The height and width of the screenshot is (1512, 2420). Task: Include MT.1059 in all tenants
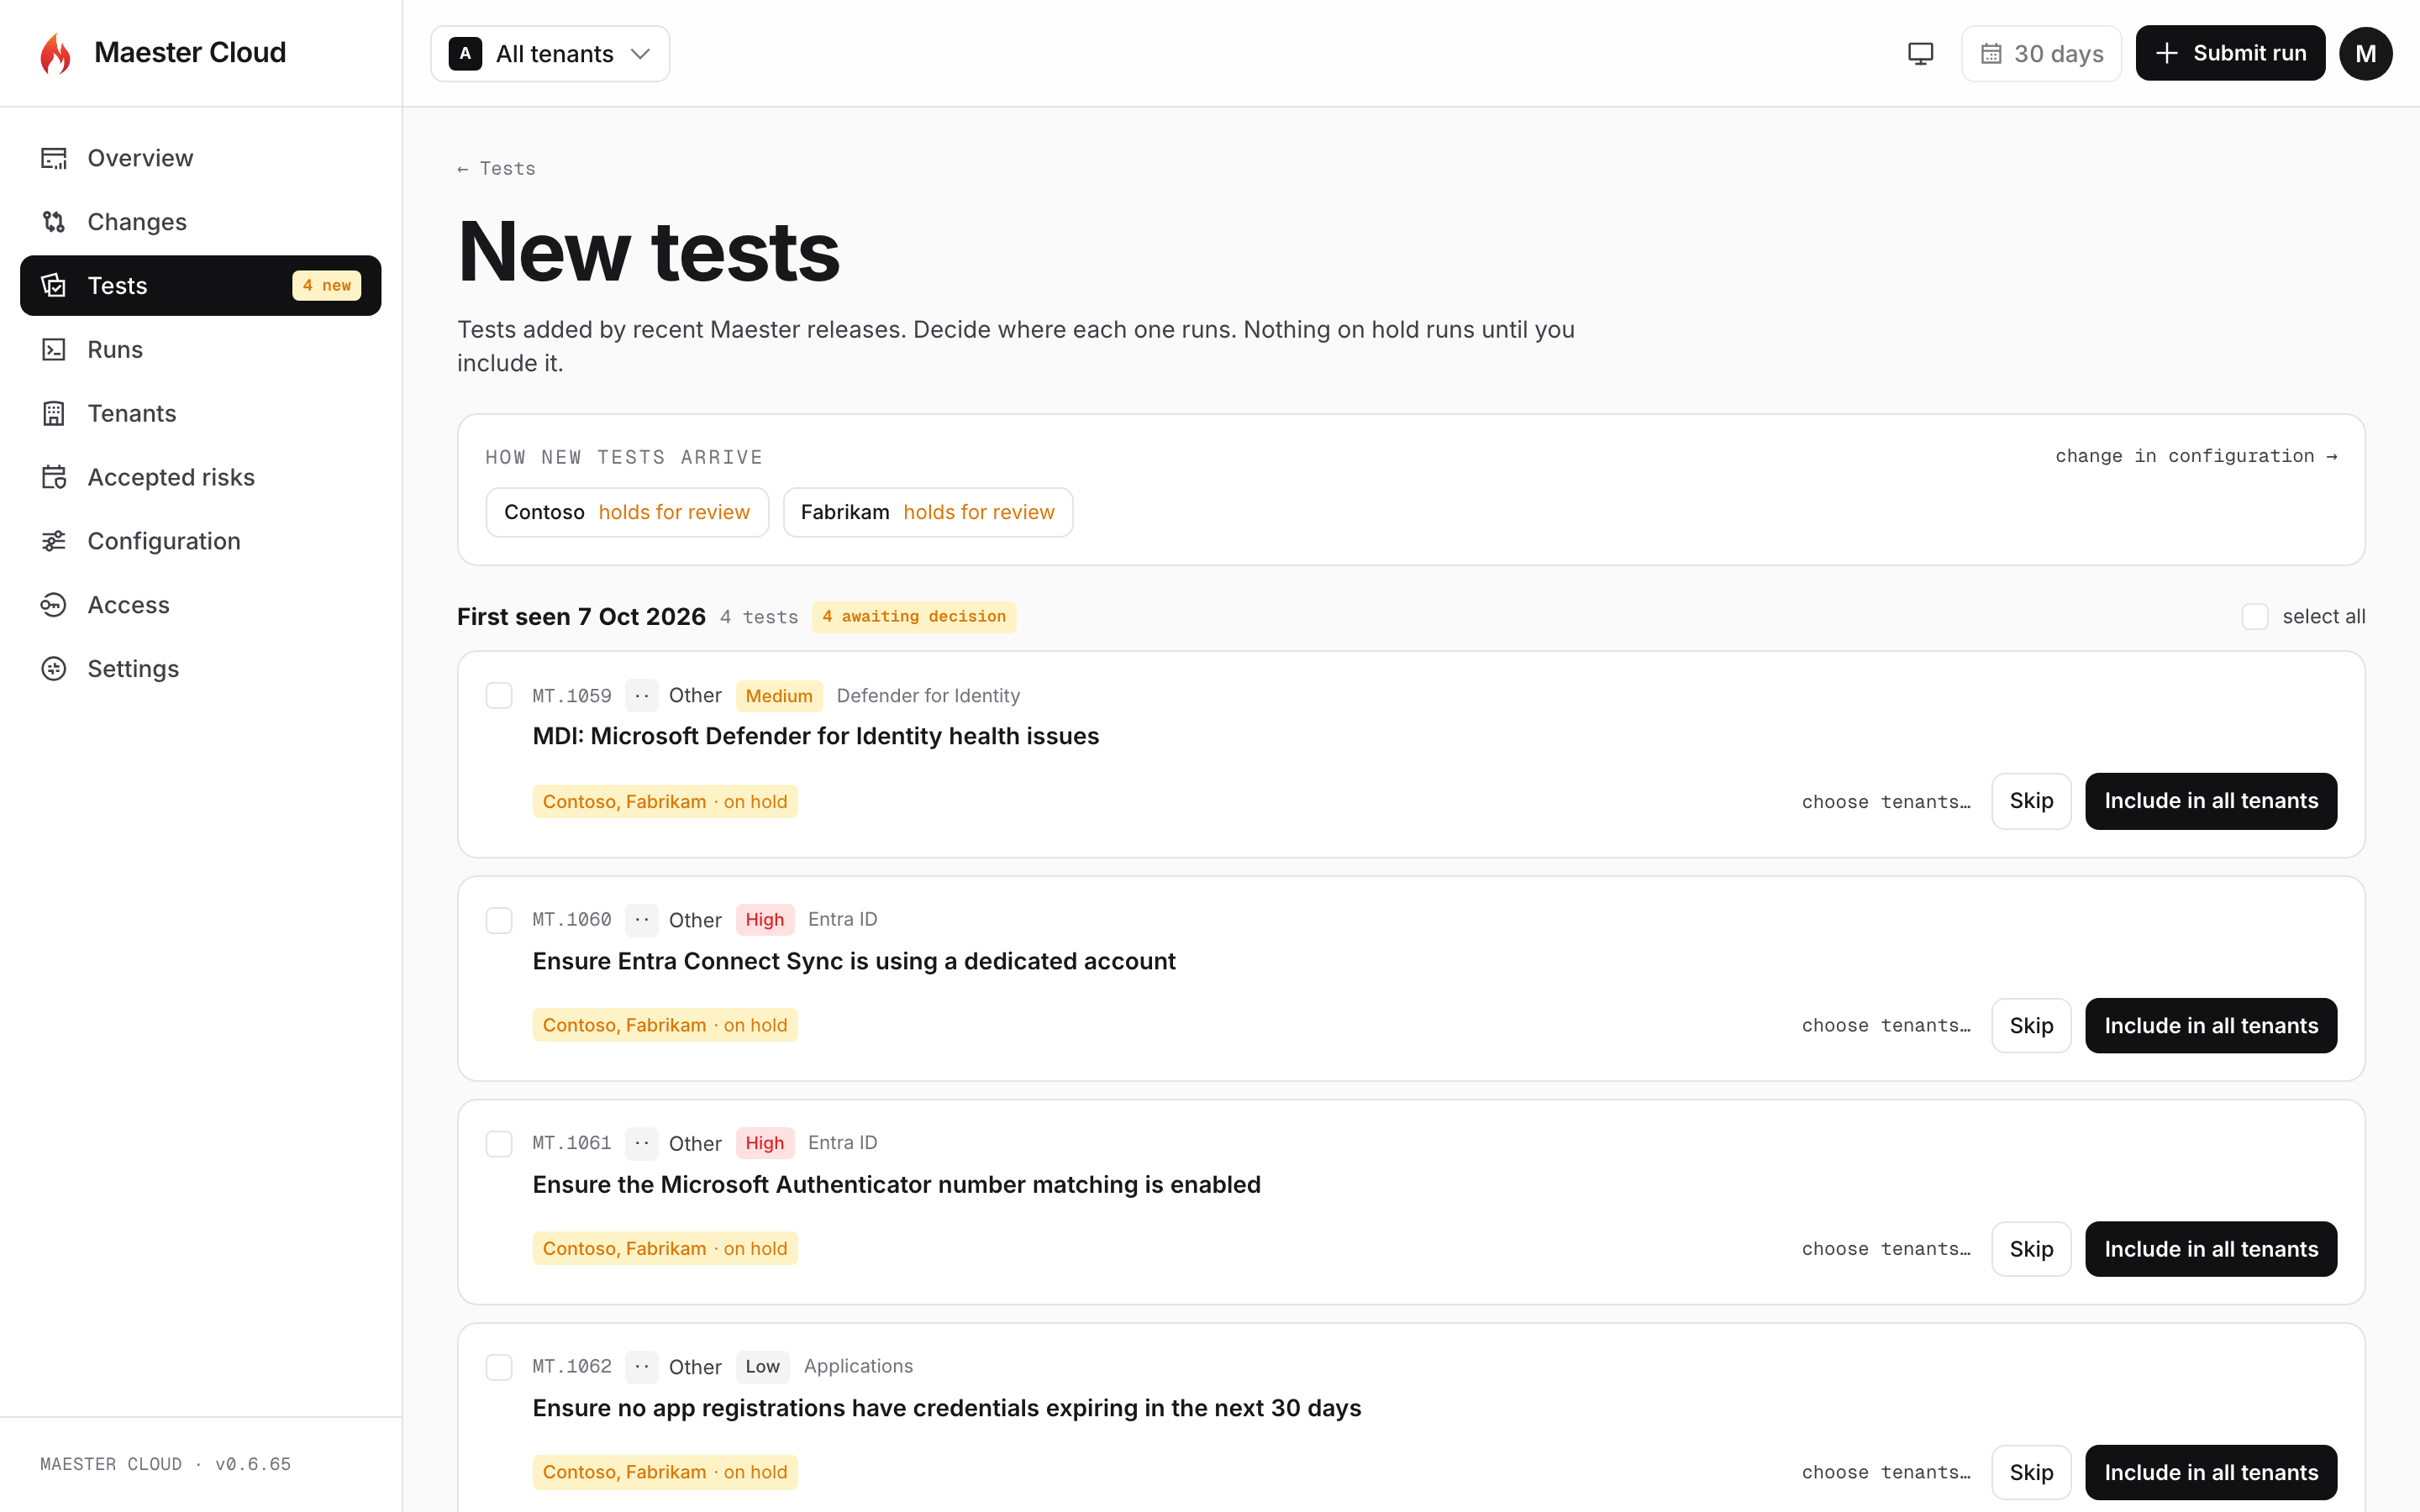(2211, 801)
